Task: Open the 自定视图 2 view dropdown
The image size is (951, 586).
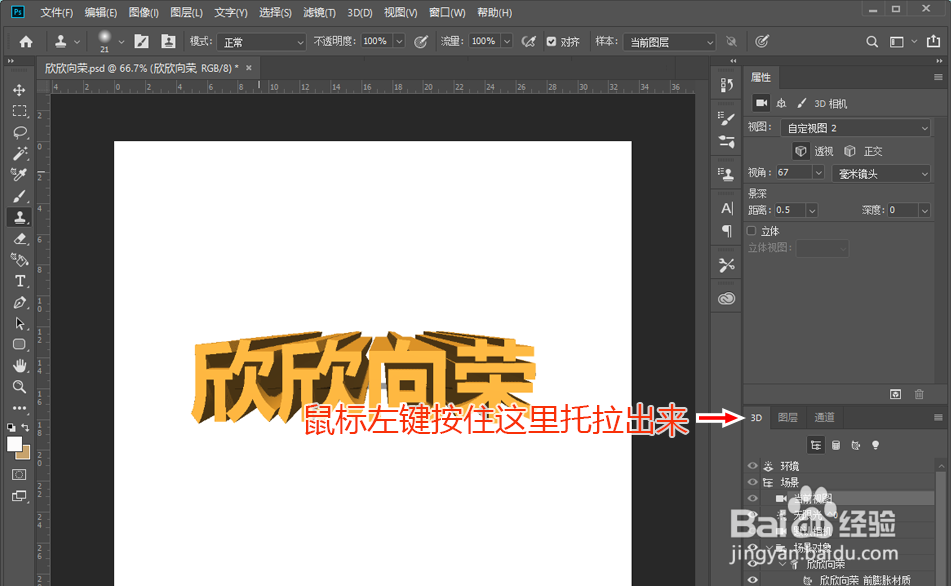Action: pos(855,127)
